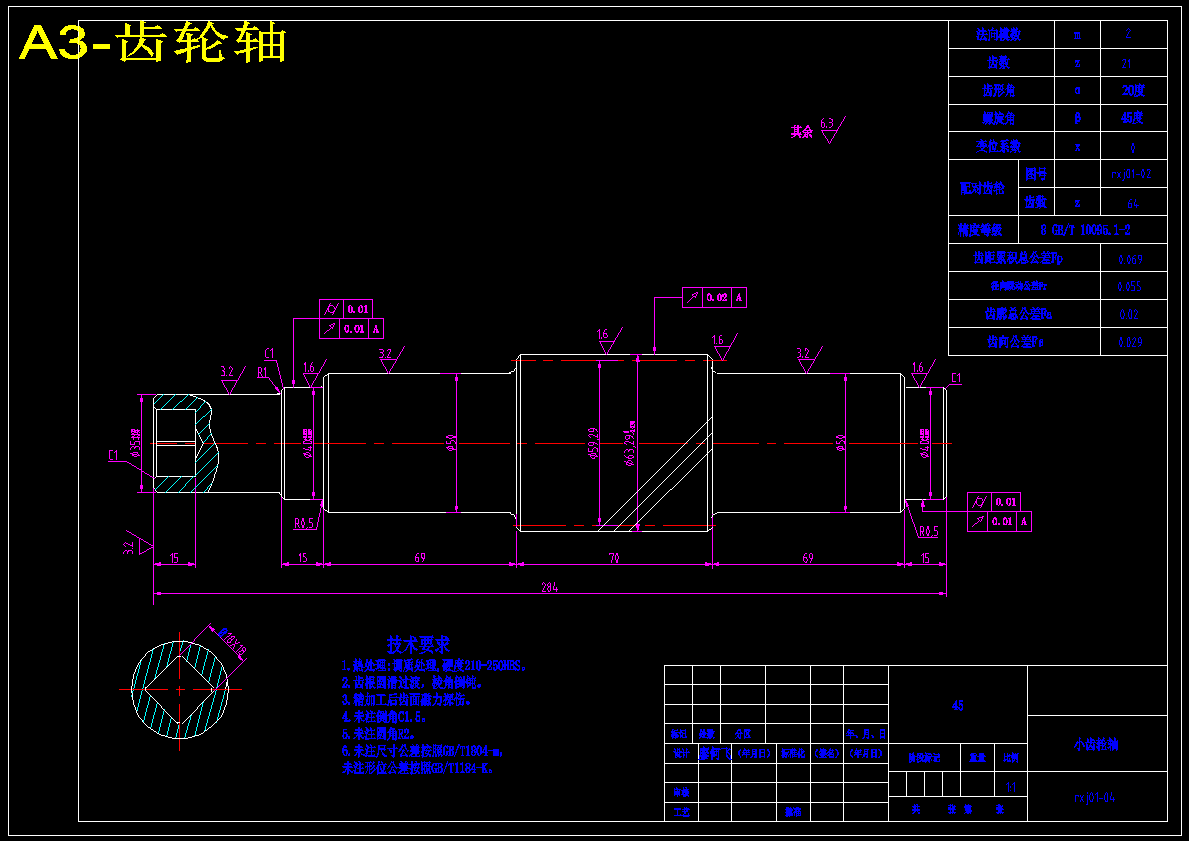Select the '8 GB/T 10095.1-2' accuracy text
Image resolution: width=1189 pixels, height=841 pixels.
1085,230
